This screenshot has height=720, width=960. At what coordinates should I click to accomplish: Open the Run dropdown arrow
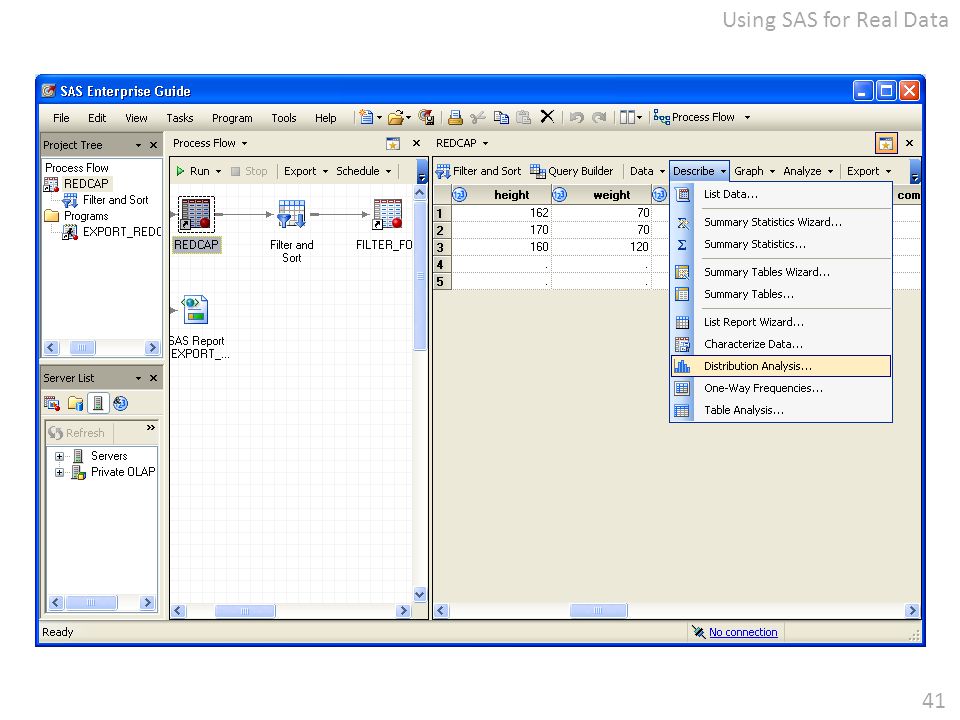pyautogui.click(x=219, y=171)
